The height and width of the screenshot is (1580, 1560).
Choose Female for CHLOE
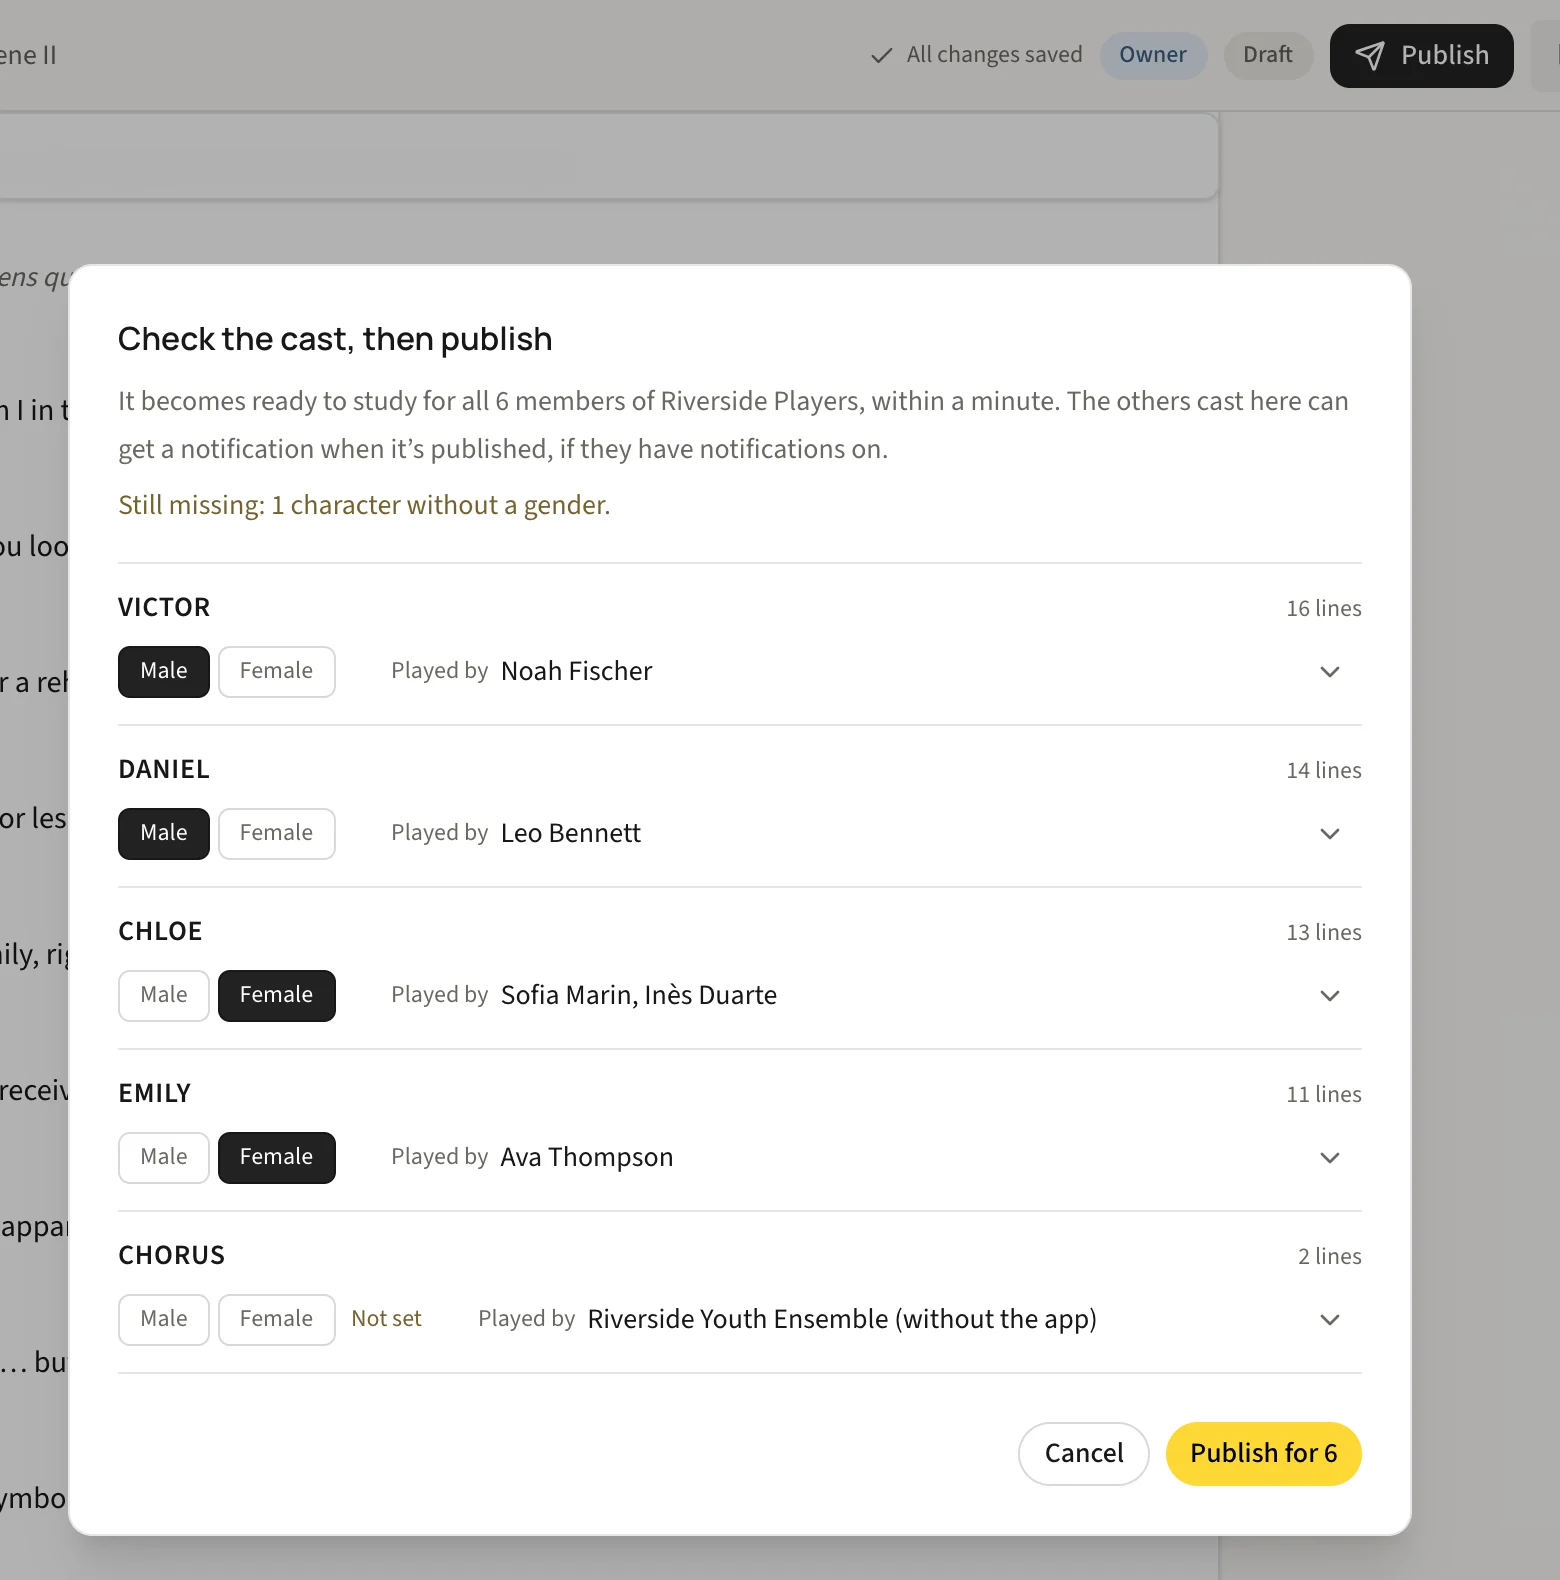tap(276, 995)
